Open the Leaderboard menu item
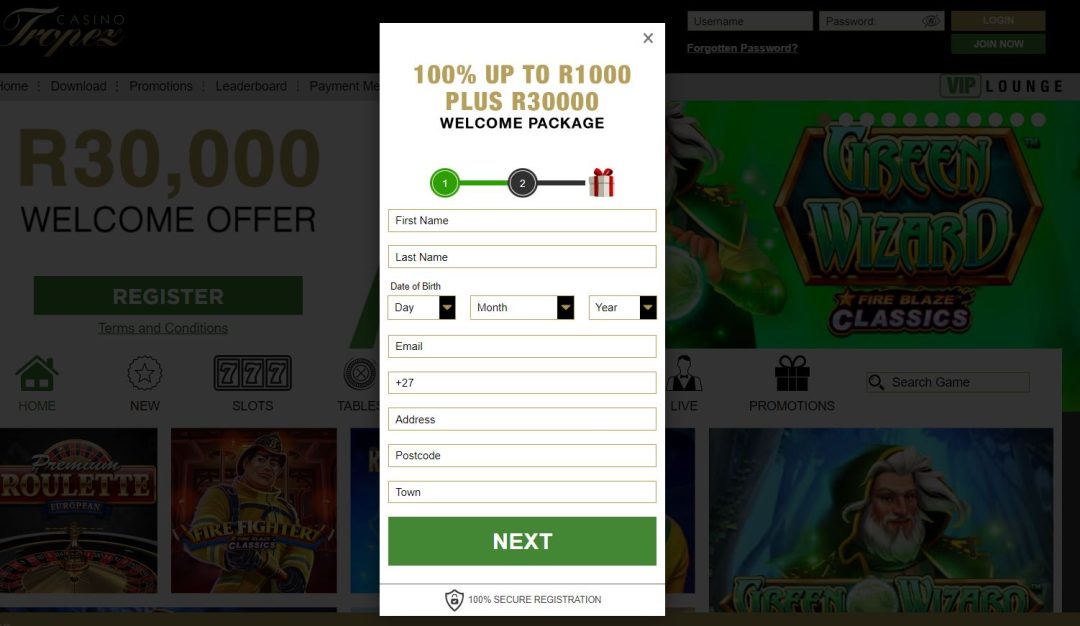Screen dimensions: 1080x626 click(251, 86)
